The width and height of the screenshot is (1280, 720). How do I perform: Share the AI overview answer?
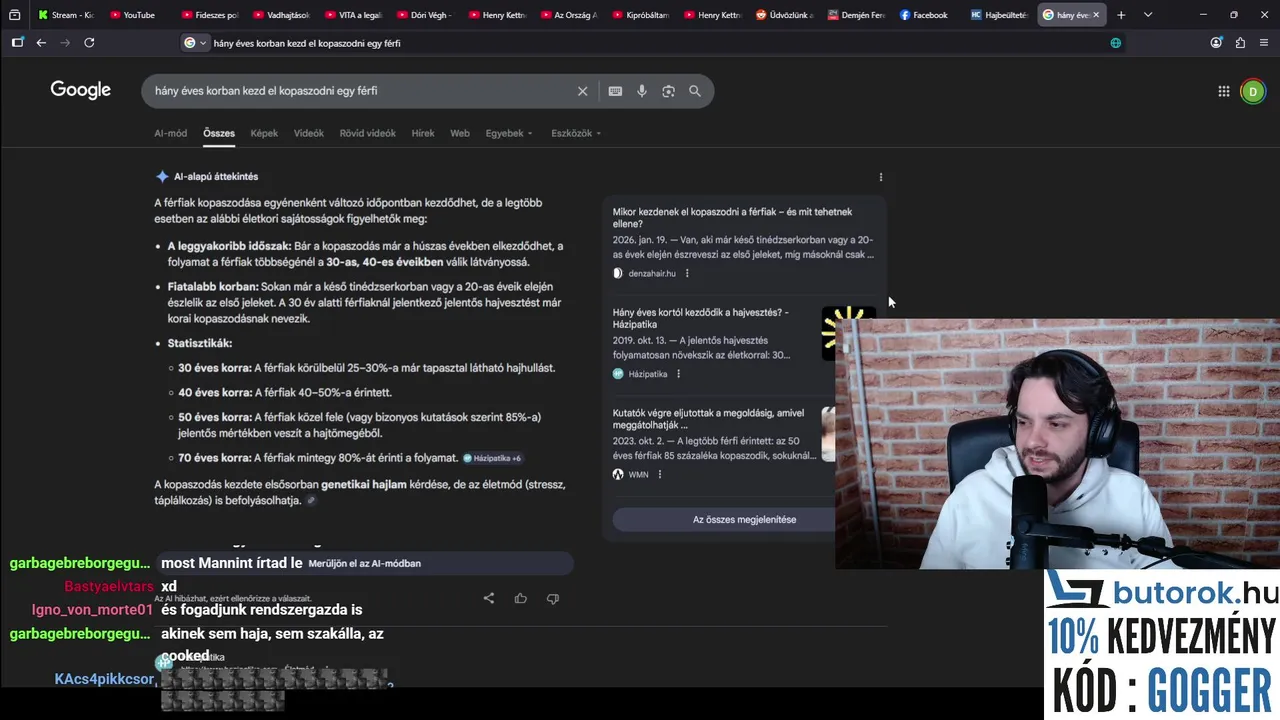coord(489,598)
